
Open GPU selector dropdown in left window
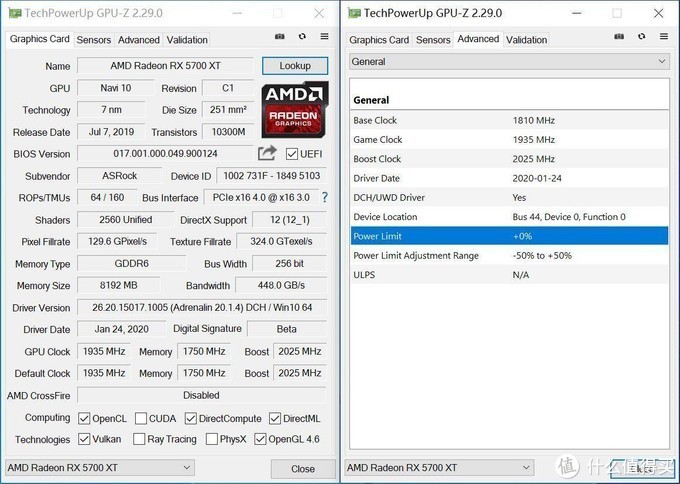pyautogui.click(x=100, y=468)
